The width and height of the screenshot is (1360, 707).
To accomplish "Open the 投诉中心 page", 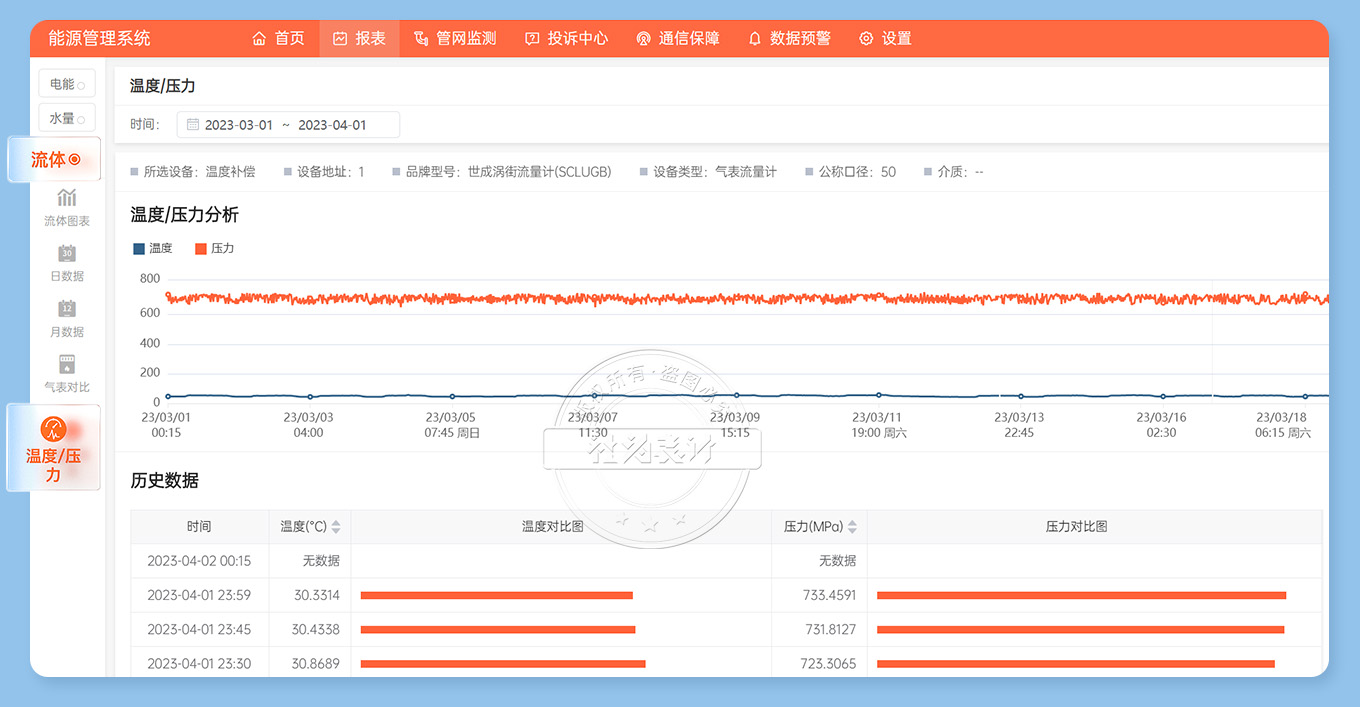I will [566, 39].
